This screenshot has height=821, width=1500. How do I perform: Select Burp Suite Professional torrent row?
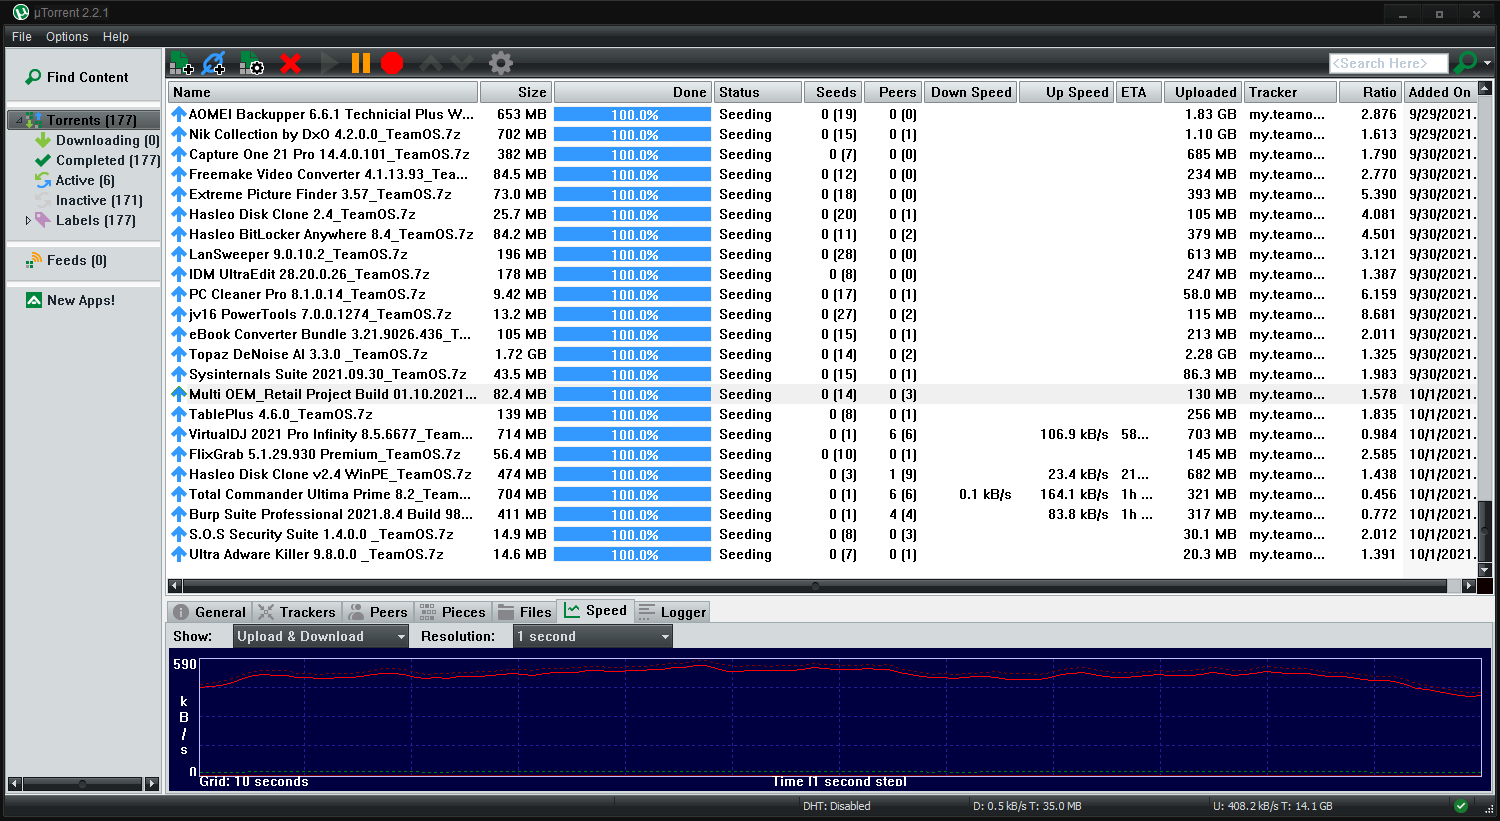(x=822, y=514)
